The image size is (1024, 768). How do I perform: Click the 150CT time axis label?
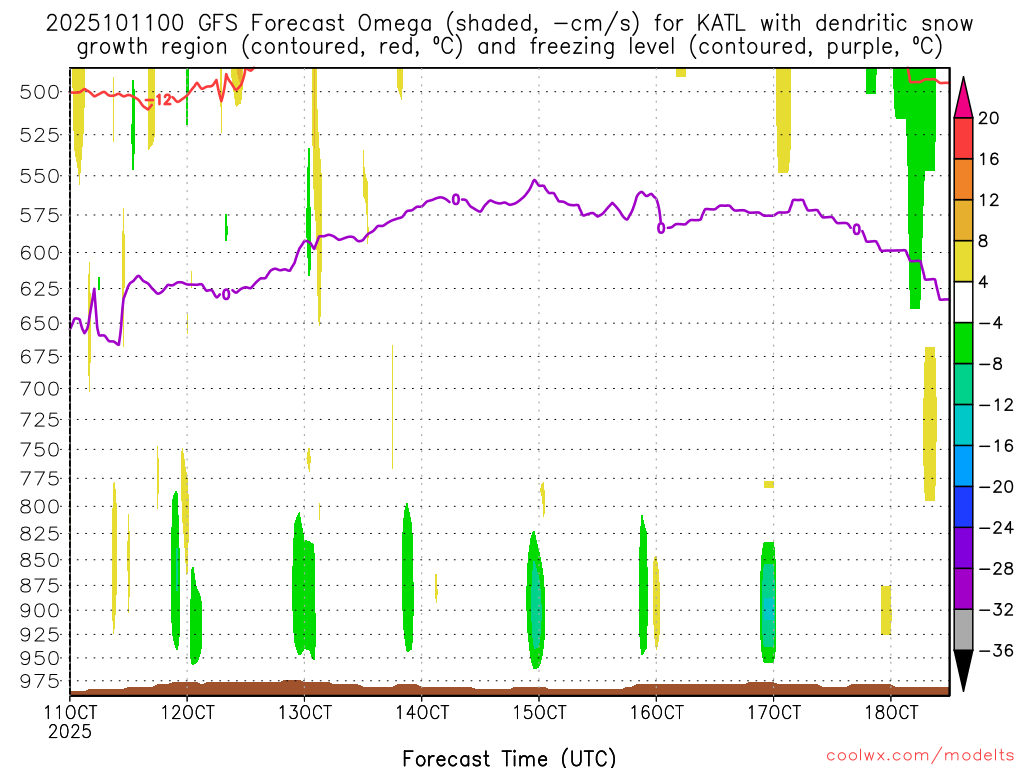[539, 712]
